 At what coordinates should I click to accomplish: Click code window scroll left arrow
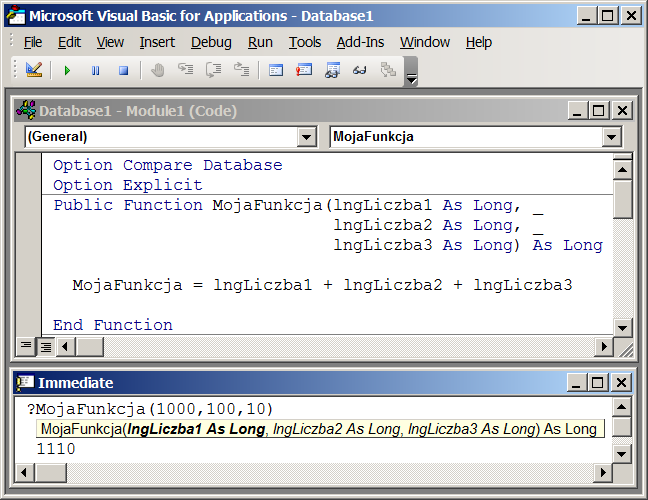(x=65, y=346)
